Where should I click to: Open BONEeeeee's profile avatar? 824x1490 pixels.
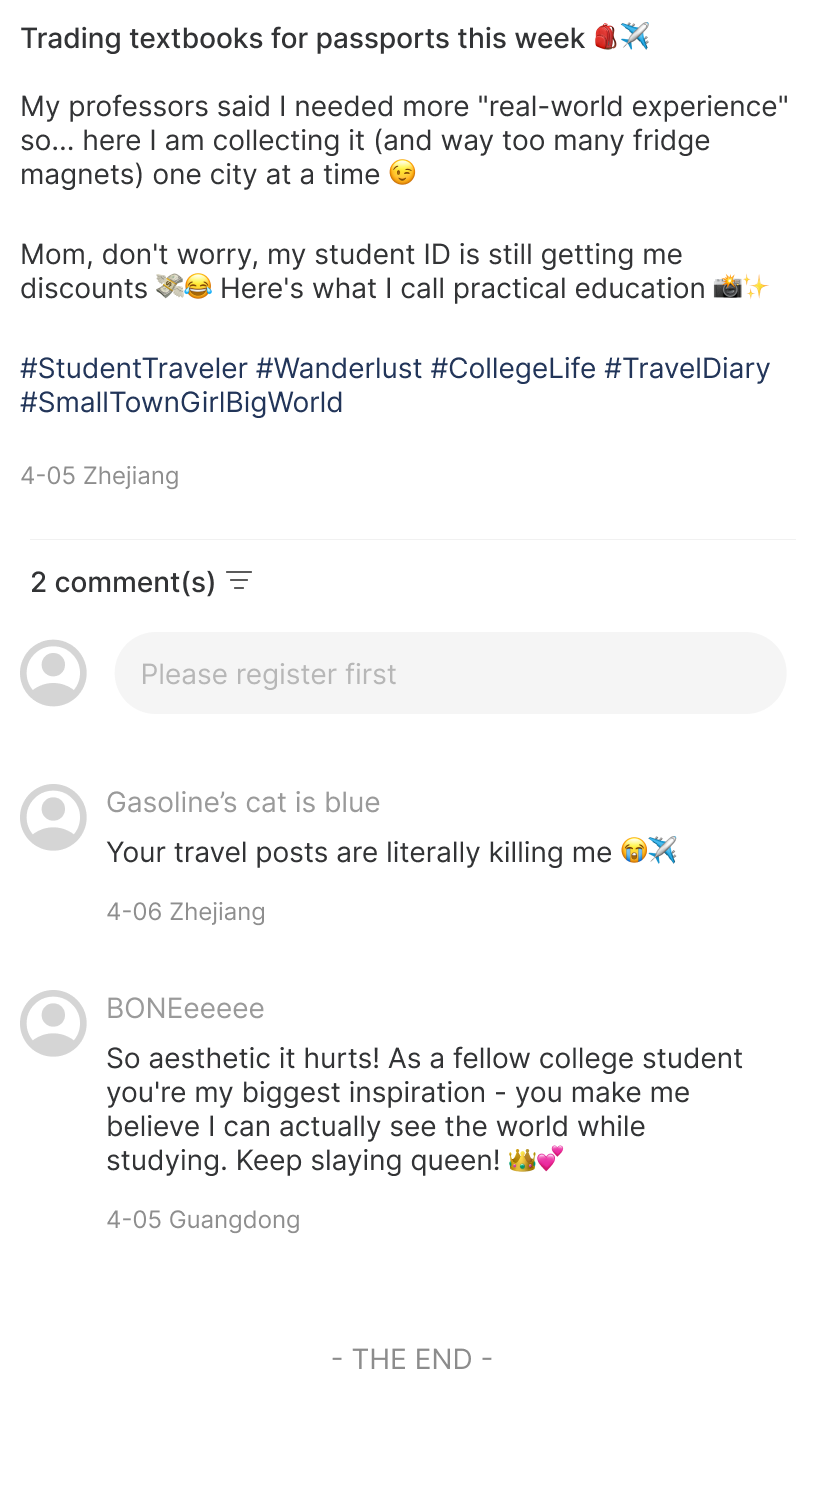coord(53,1023)
